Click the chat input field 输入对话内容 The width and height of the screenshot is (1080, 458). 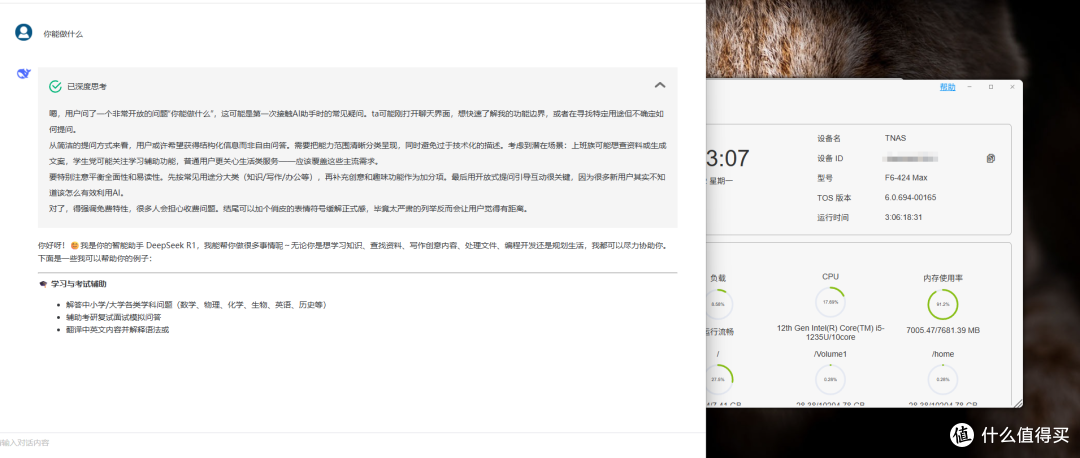[353, 443]
